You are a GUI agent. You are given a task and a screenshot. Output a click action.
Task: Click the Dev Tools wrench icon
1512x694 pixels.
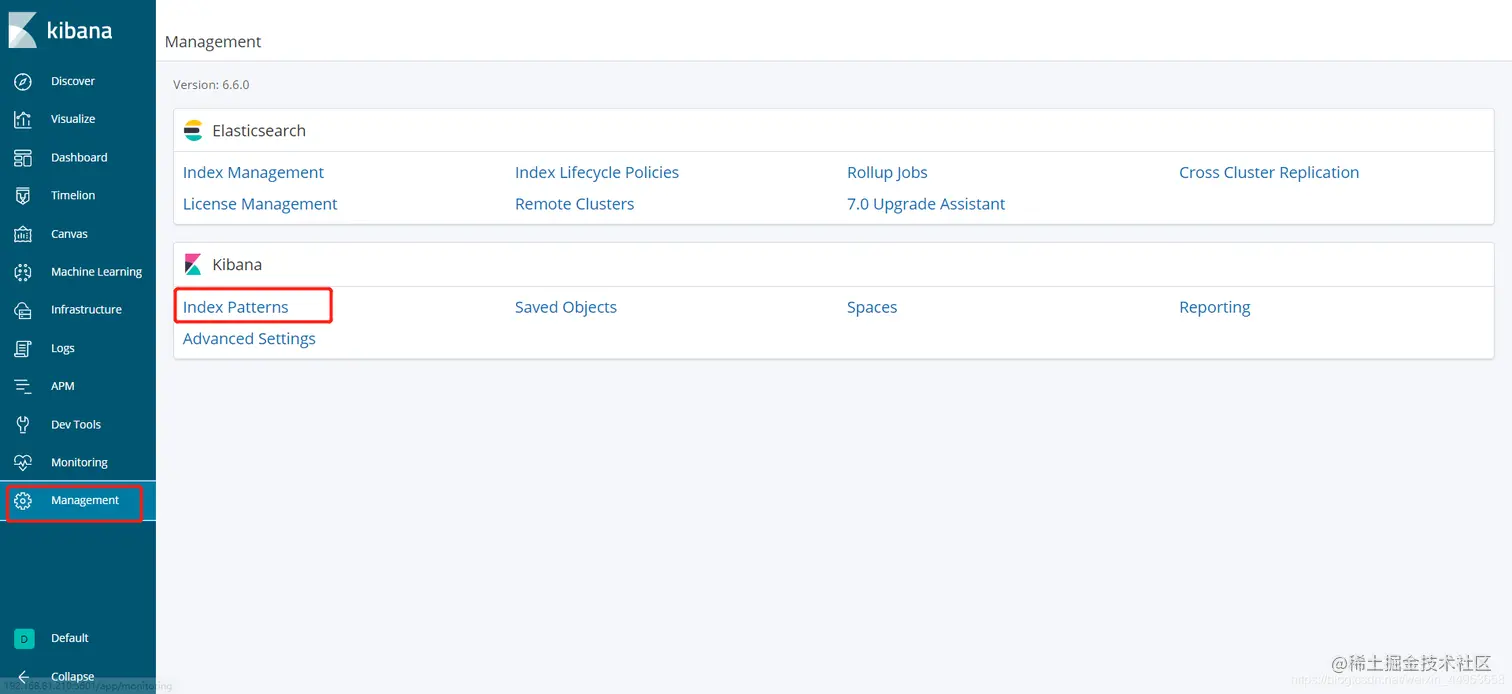tap(23, 425)
